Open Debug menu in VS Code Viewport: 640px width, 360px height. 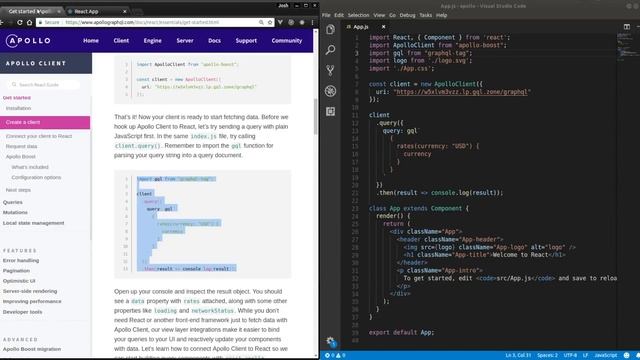point(407,15)
